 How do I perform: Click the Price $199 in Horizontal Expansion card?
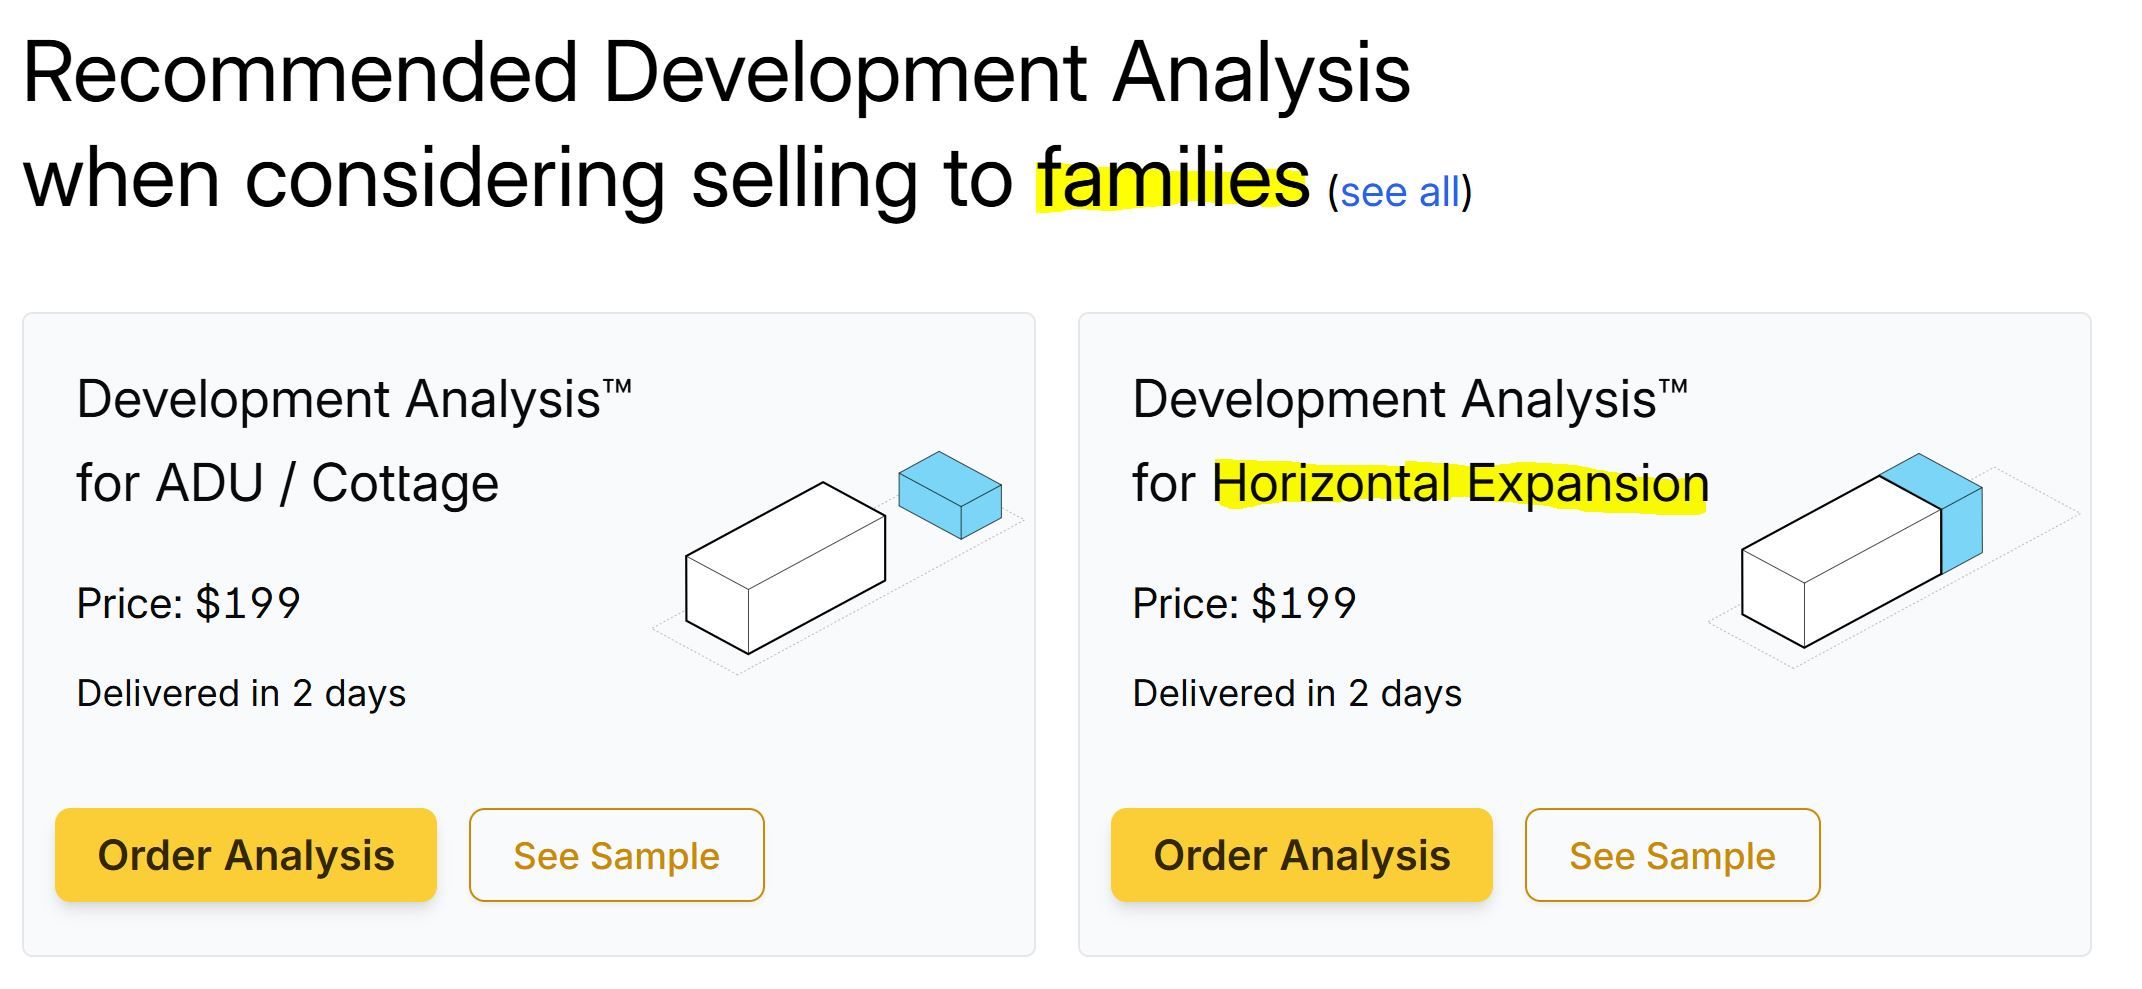pos(1244,603)
